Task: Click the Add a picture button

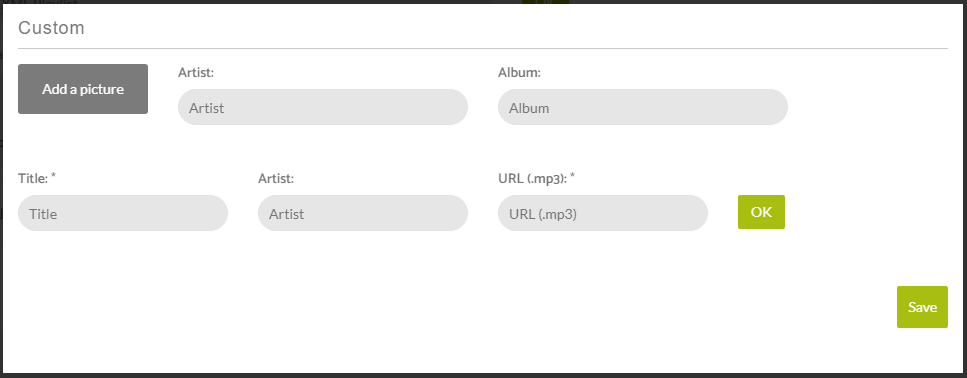Action: [83, 89]
